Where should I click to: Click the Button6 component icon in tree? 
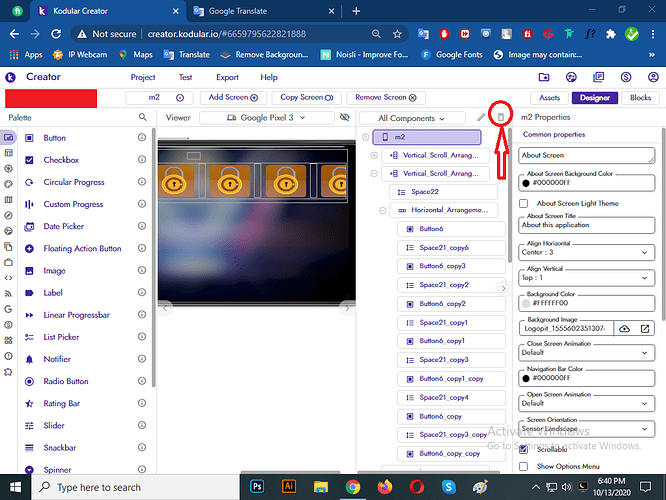(409, 229)
